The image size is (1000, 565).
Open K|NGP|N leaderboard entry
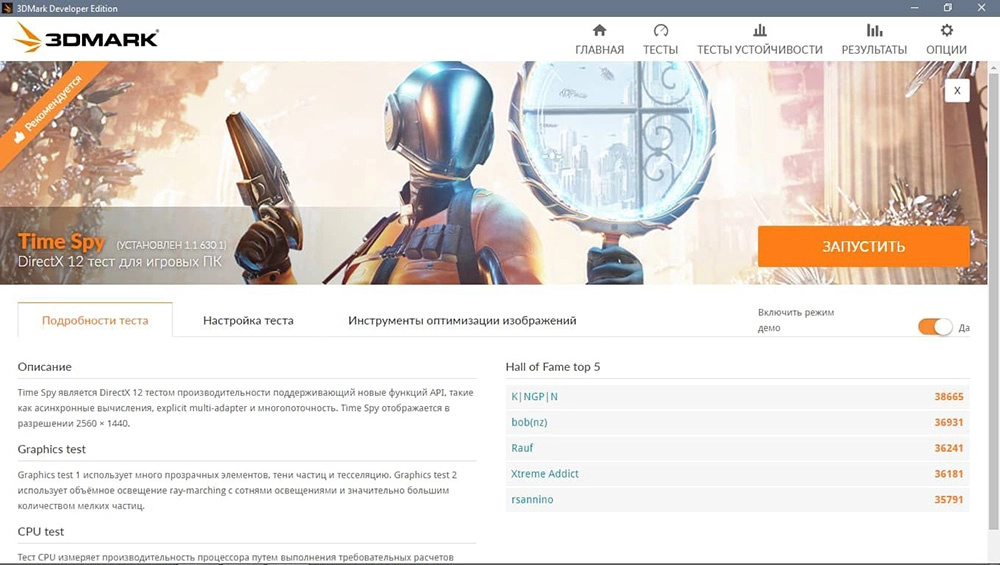tap(535, 397)
